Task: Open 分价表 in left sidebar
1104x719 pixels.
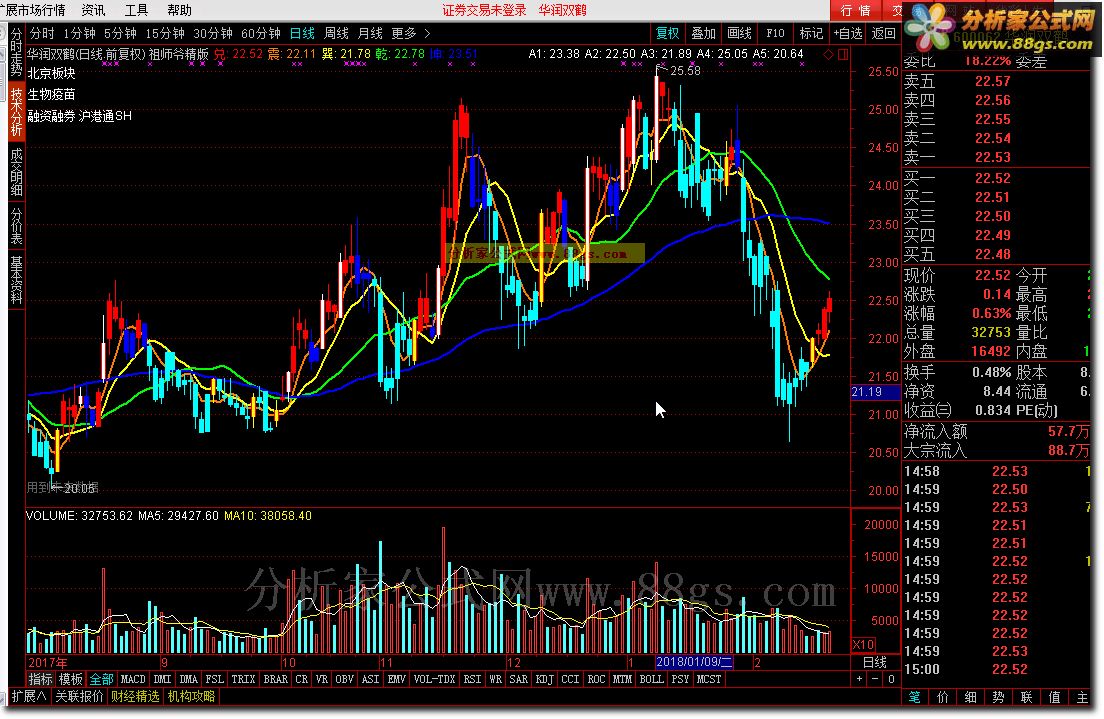Action: tap(16, 226)
